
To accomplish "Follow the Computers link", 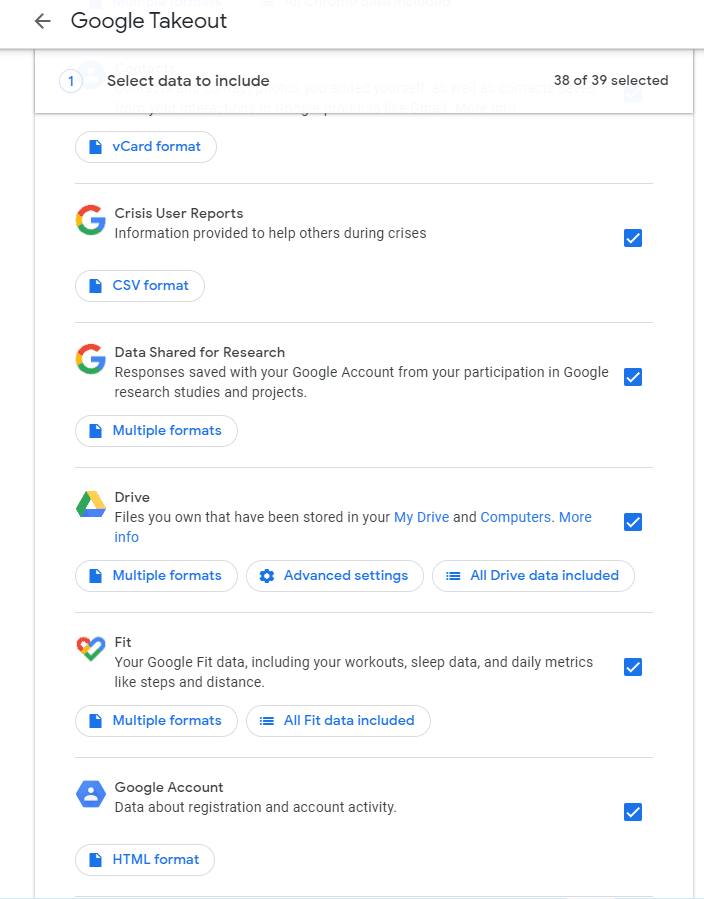I will click(x=516, y=517).
